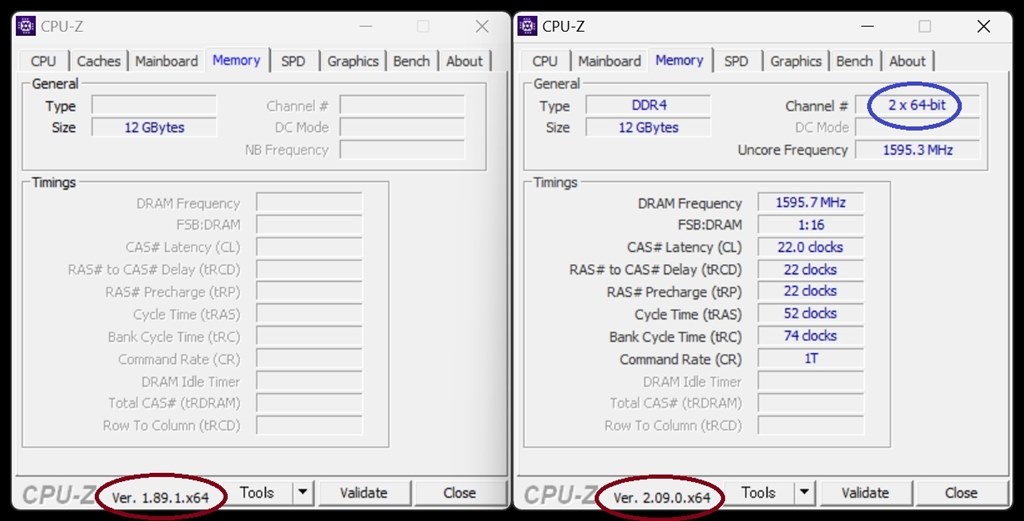Open SPD tab in left CPU-Z window
This screenshot has height=521, width=1024.
[x=293, y=61]
